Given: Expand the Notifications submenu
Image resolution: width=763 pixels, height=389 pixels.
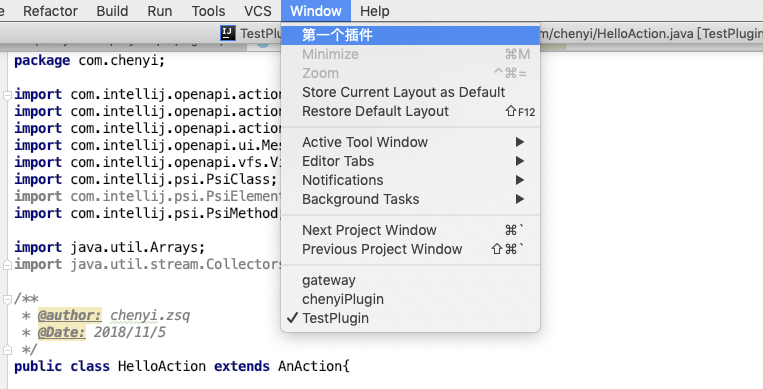Looking at the screenshot, I should click(410, 180).
